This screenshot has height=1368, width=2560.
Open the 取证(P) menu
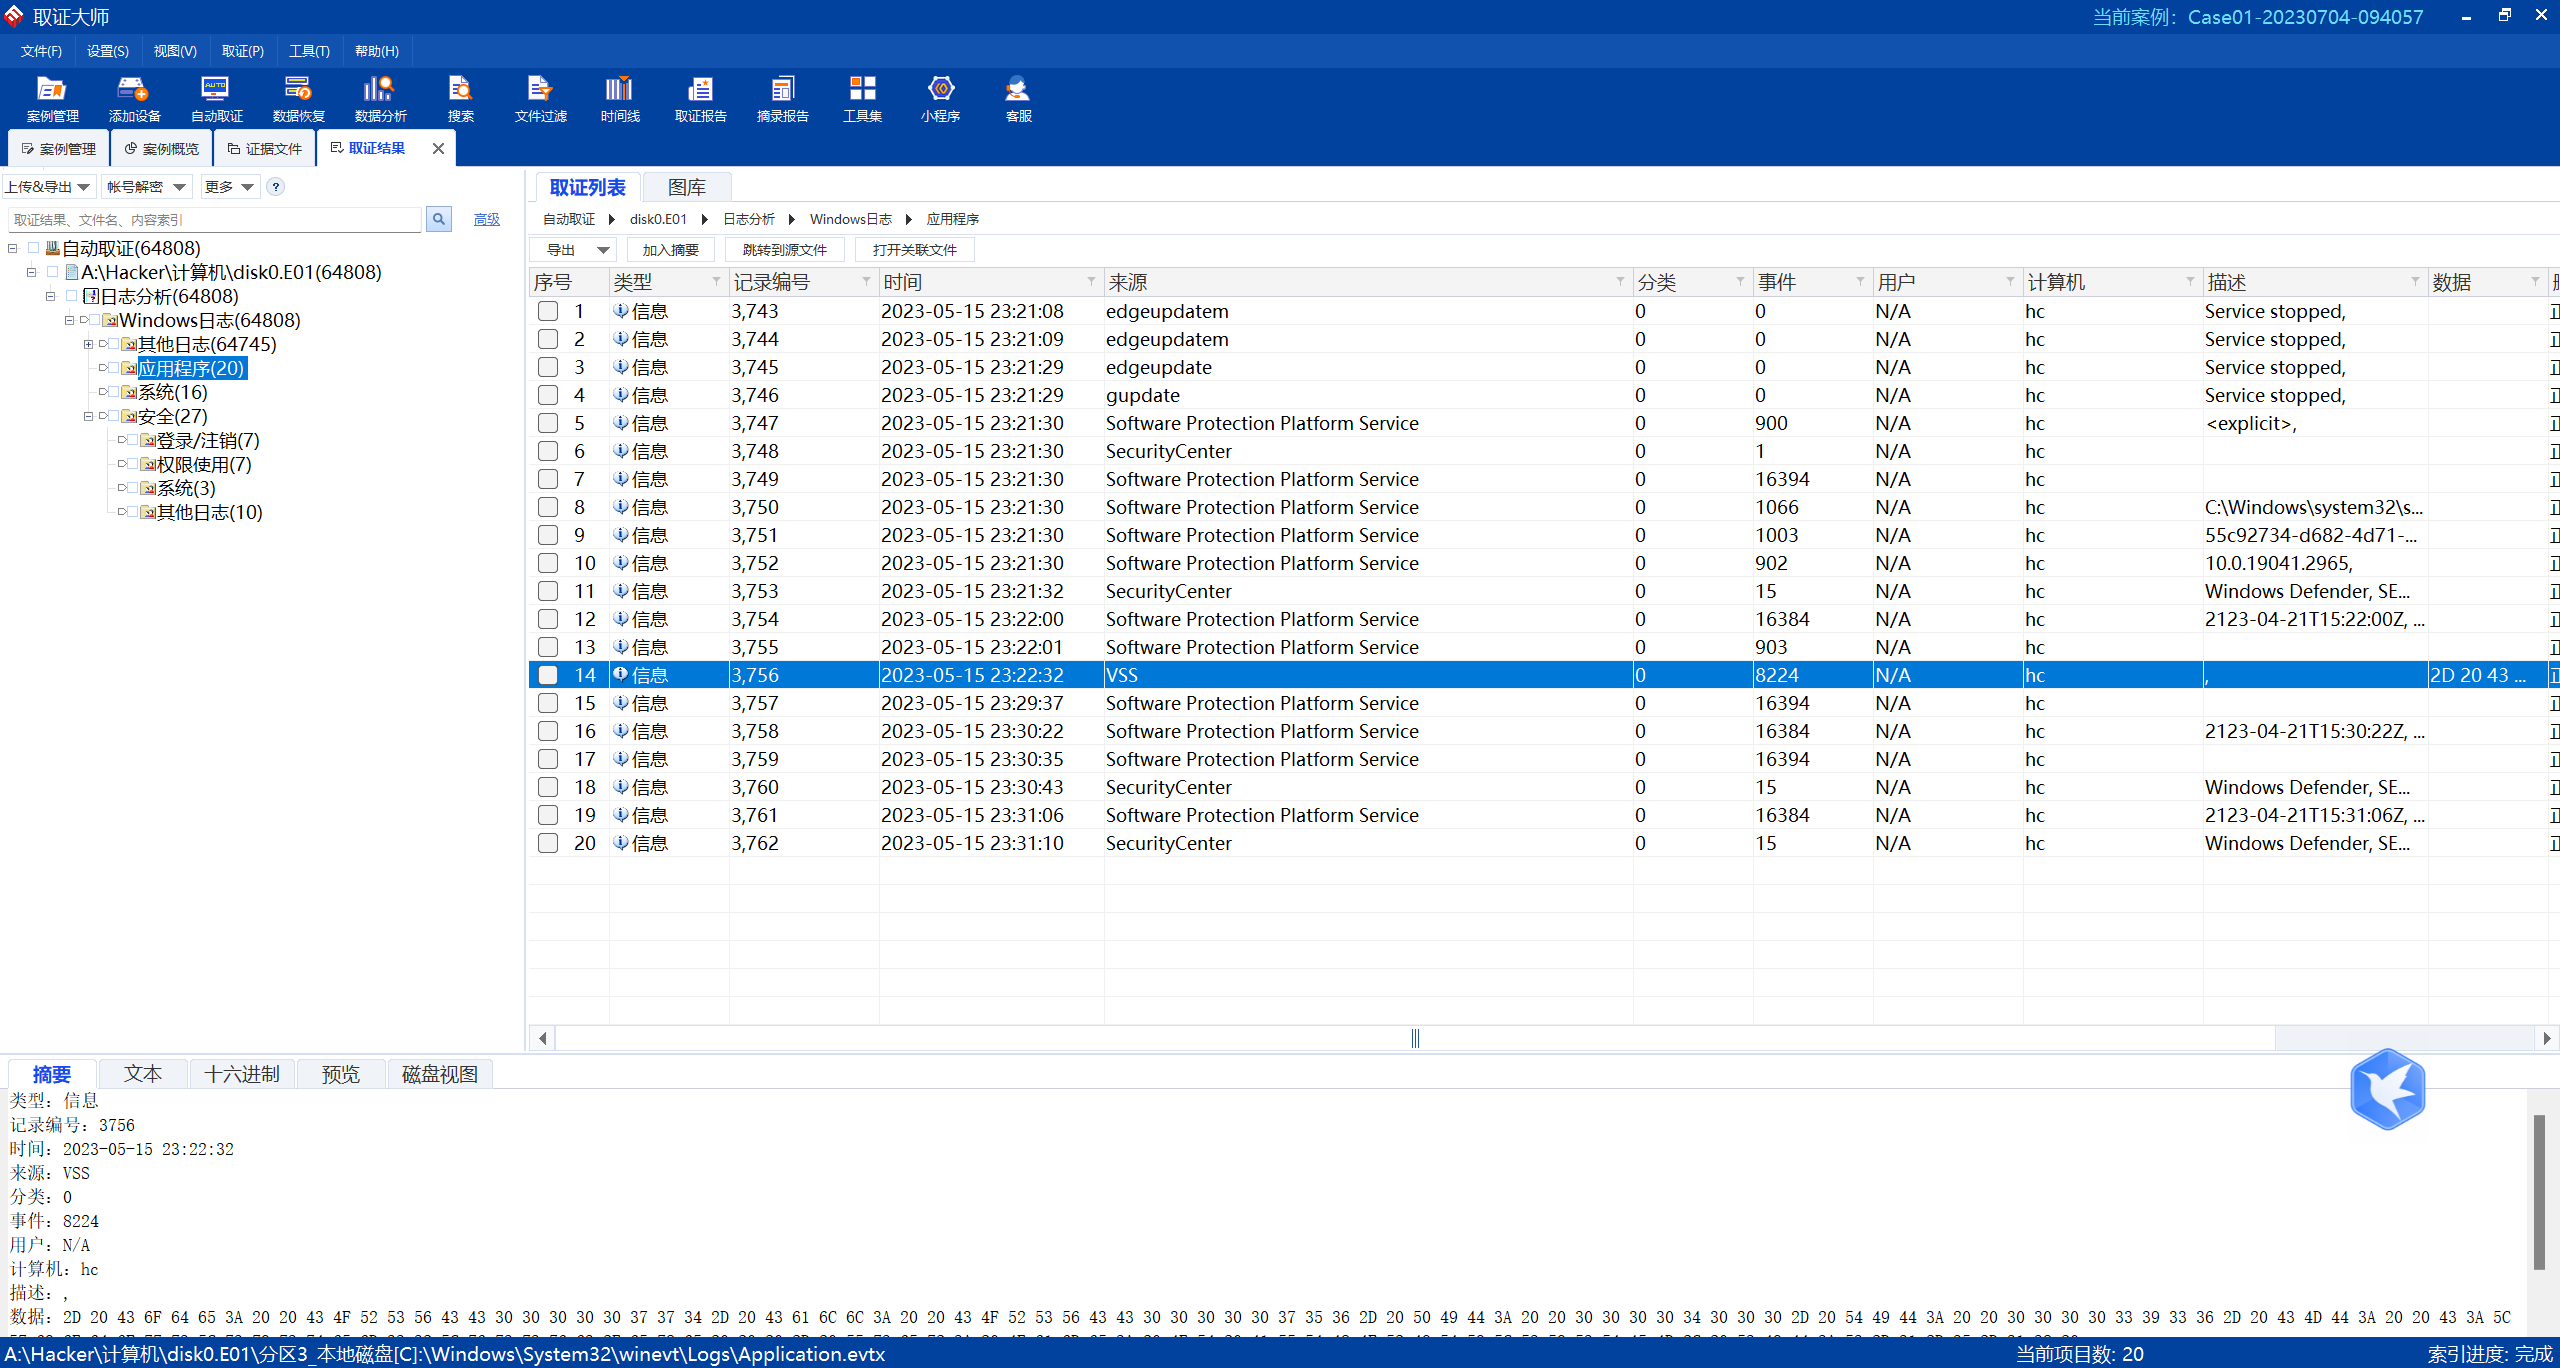point(242,51)
